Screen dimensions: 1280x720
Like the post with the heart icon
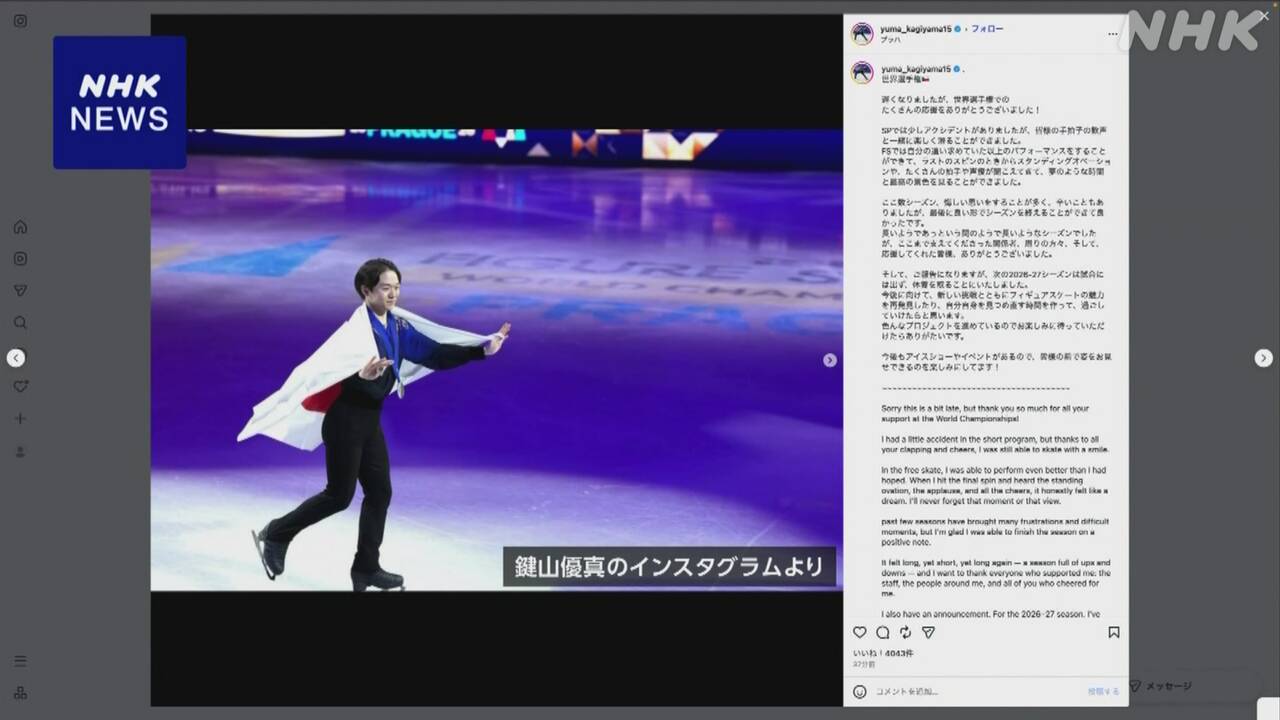[x=860, y=632]
